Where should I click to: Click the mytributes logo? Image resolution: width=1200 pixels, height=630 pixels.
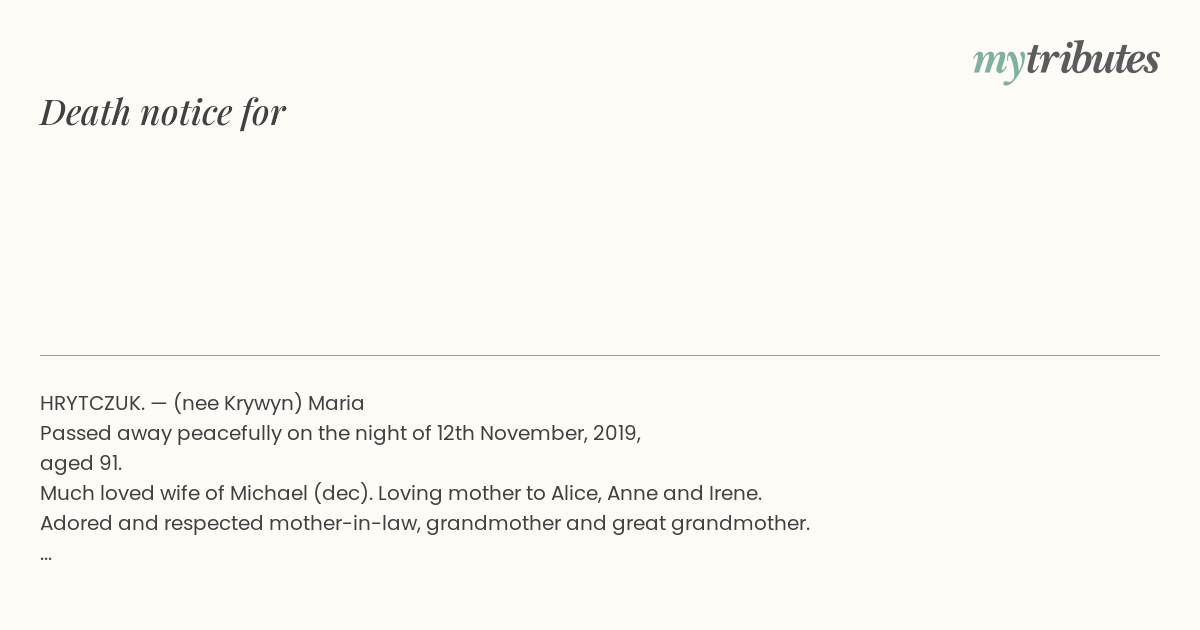(1065, 61)
